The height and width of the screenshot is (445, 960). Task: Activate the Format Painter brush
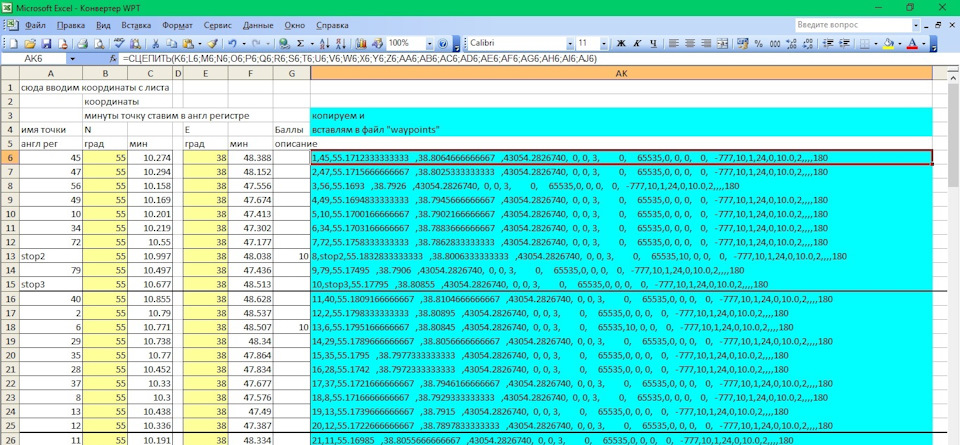coord(212,44)
